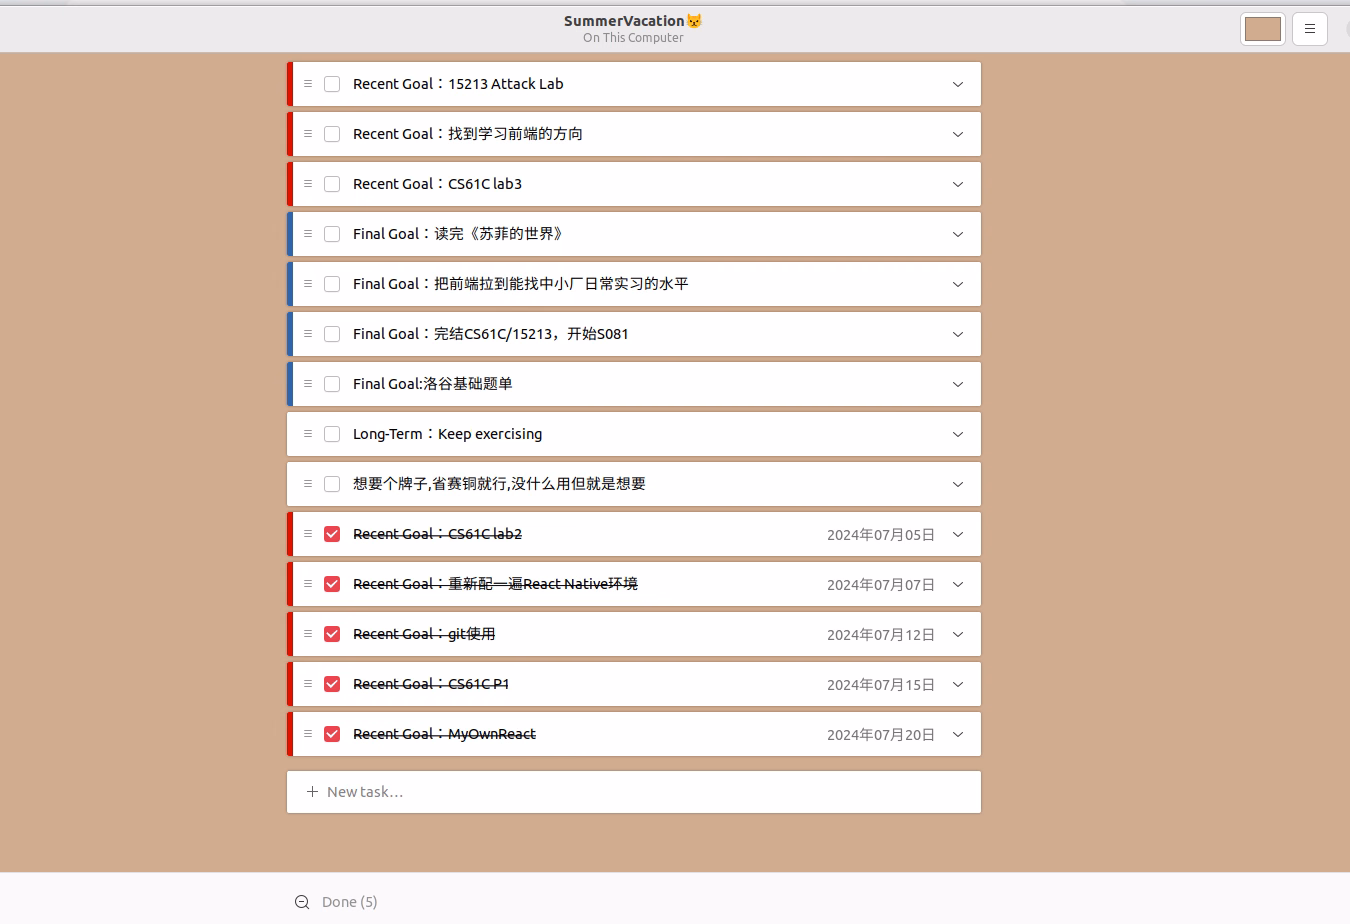Check off 15213 Attack Lab task
Viewport: 1350px width, 924px height.
pyautogui.click(x=332, y=84)
